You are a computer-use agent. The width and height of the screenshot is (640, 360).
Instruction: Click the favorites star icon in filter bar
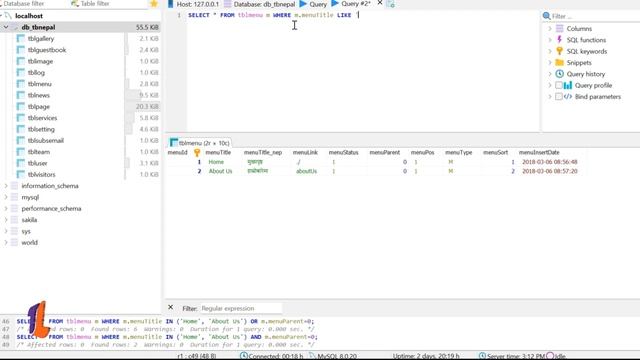[x=154, y=4]
